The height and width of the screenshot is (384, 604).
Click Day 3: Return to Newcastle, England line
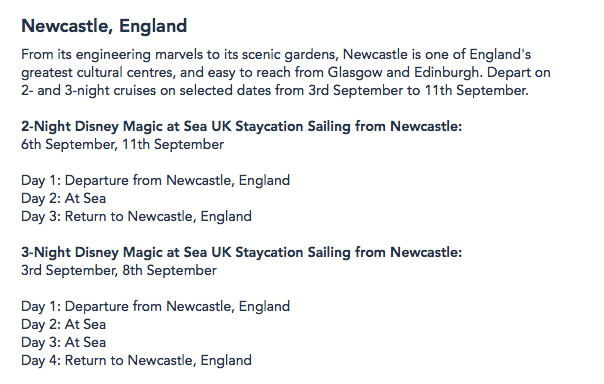pos(136,216)
